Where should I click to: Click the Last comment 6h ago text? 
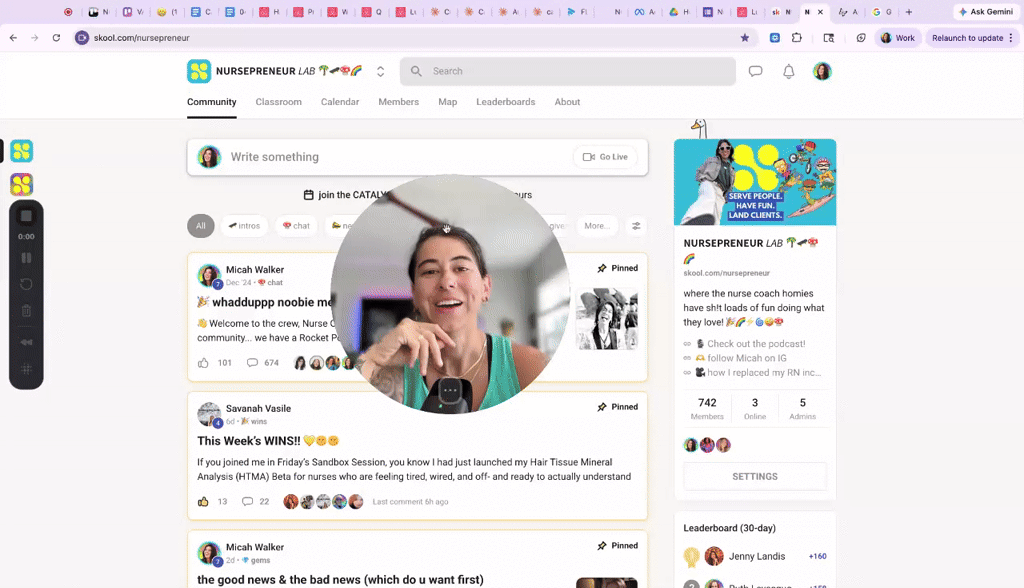click(410, 502)
